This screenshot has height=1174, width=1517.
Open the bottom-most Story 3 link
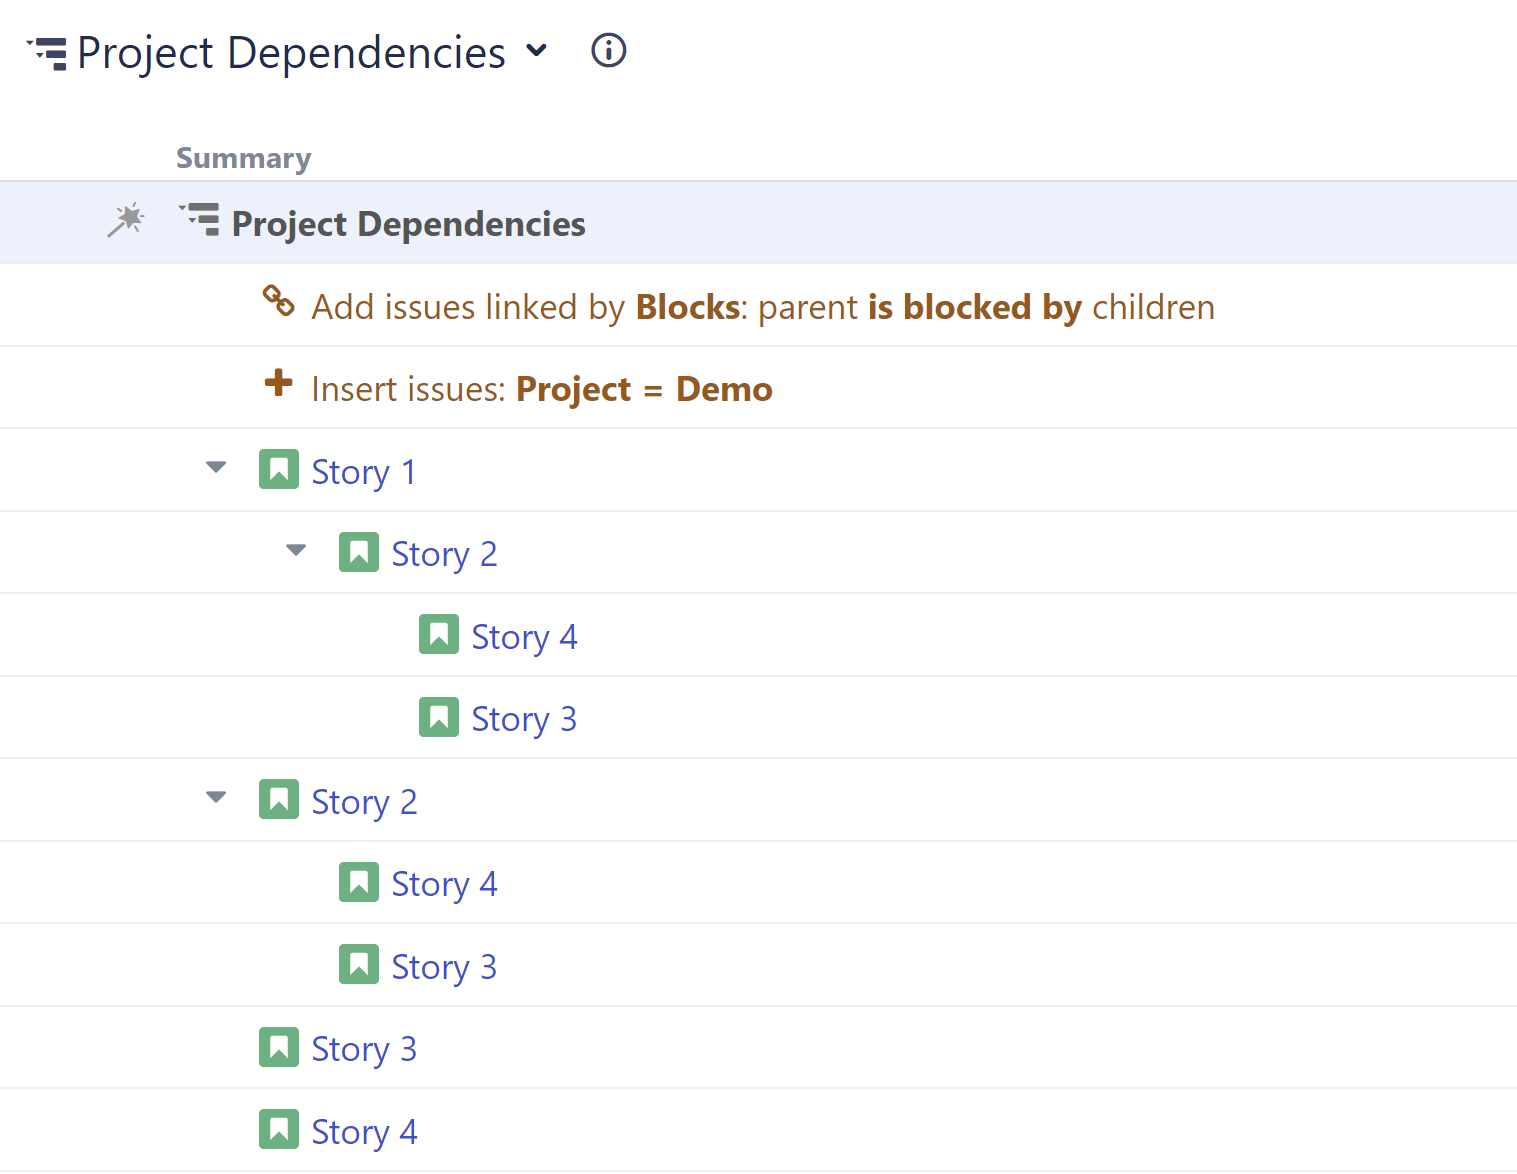(363, 1049)
